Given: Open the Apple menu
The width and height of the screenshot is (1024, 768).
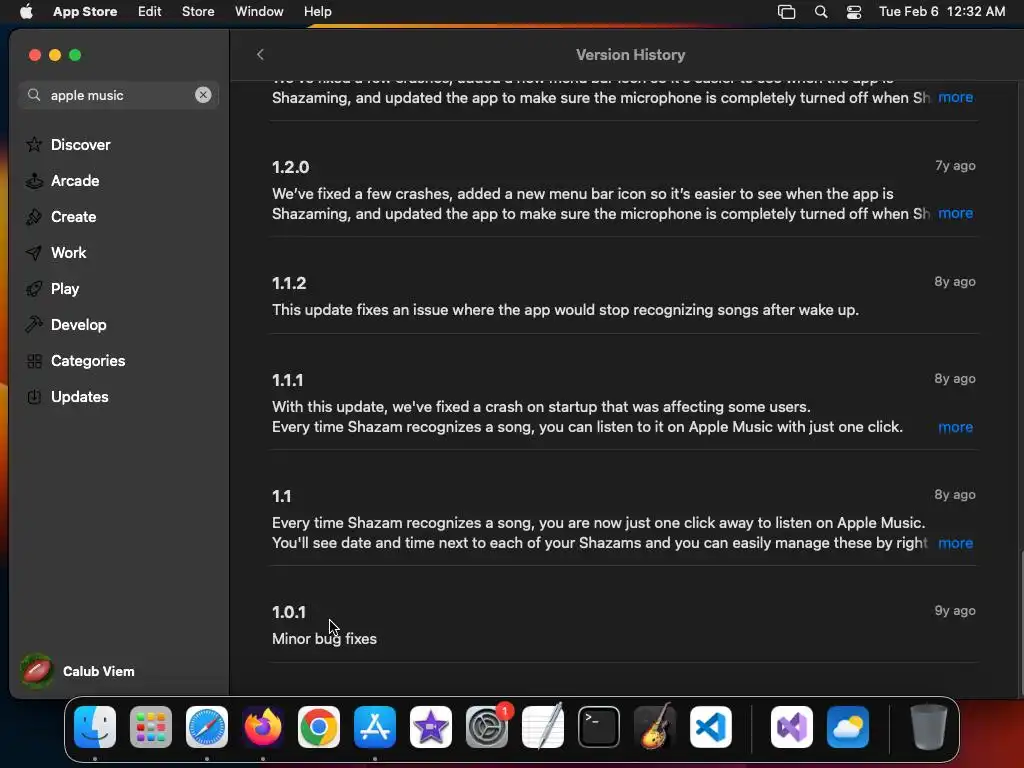Looking at the screenshot, I should [26, 12].
